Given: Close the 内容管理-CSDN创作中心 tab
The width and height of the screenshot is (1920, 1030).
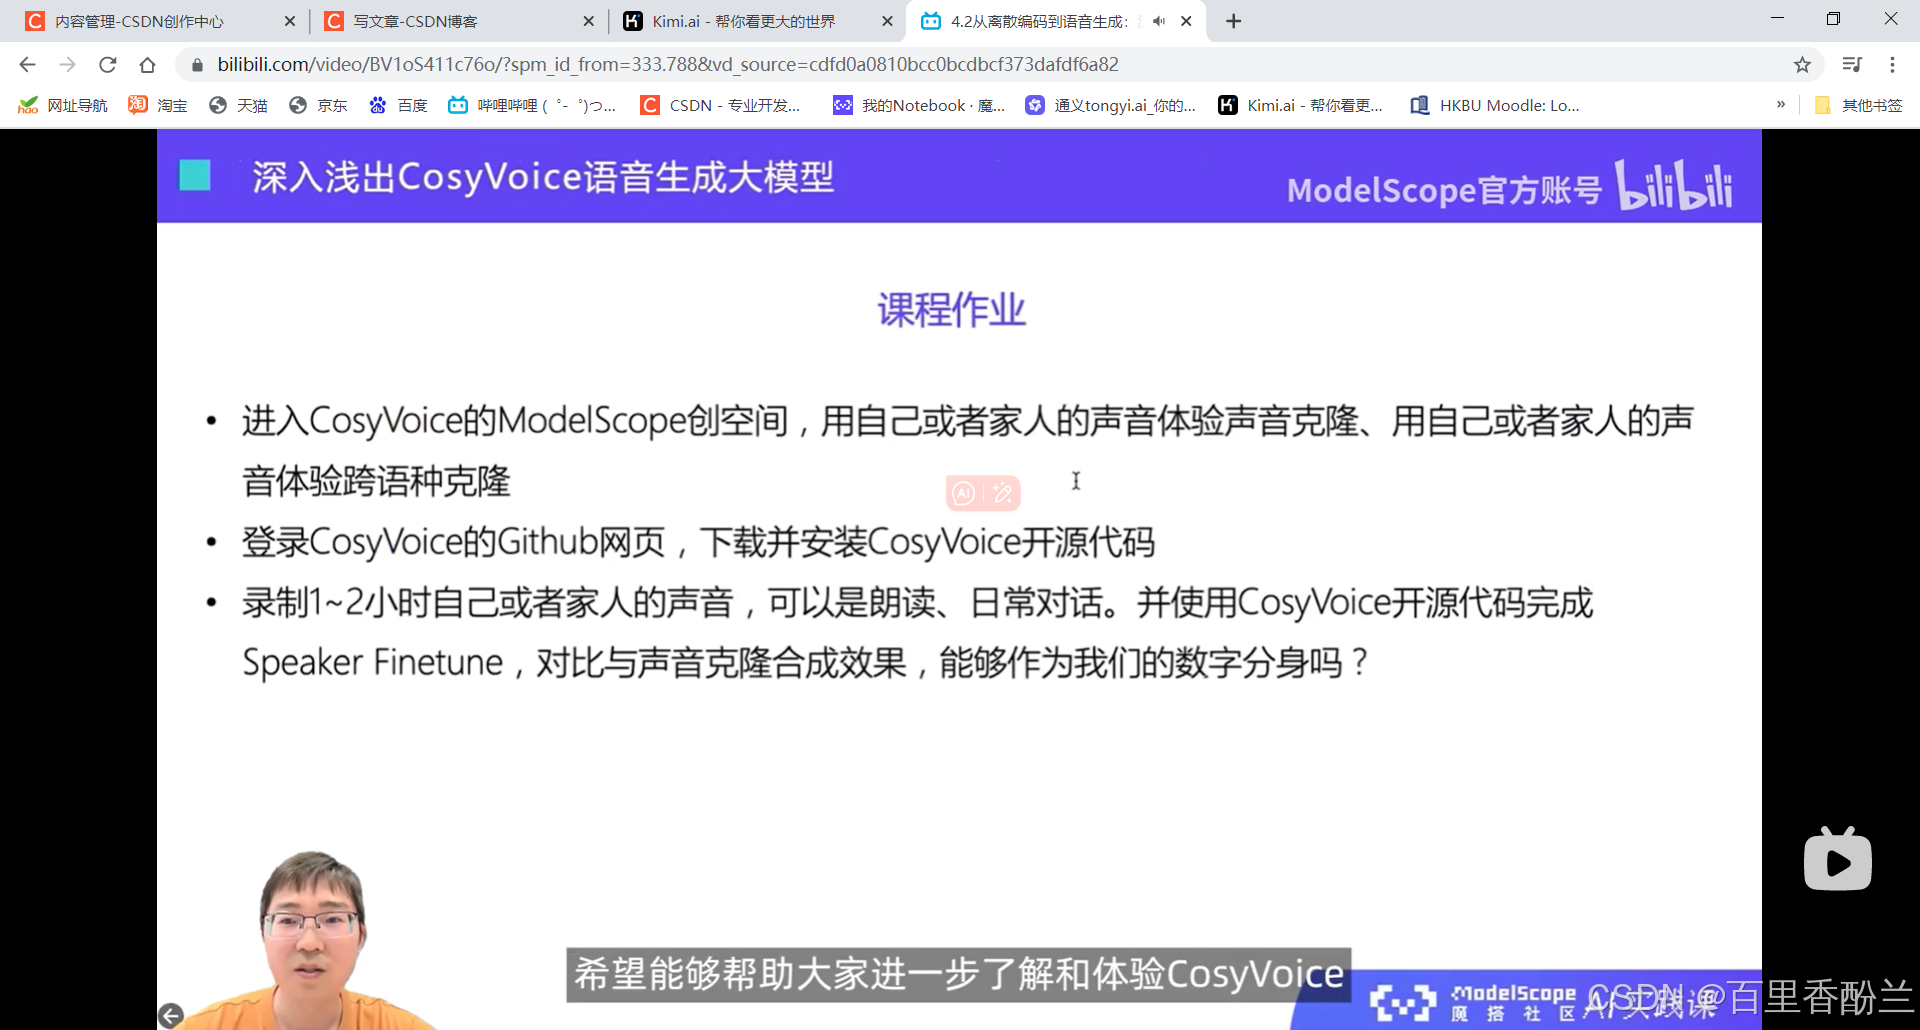Looking at the screenshot, I should click(x=290, y=21).
